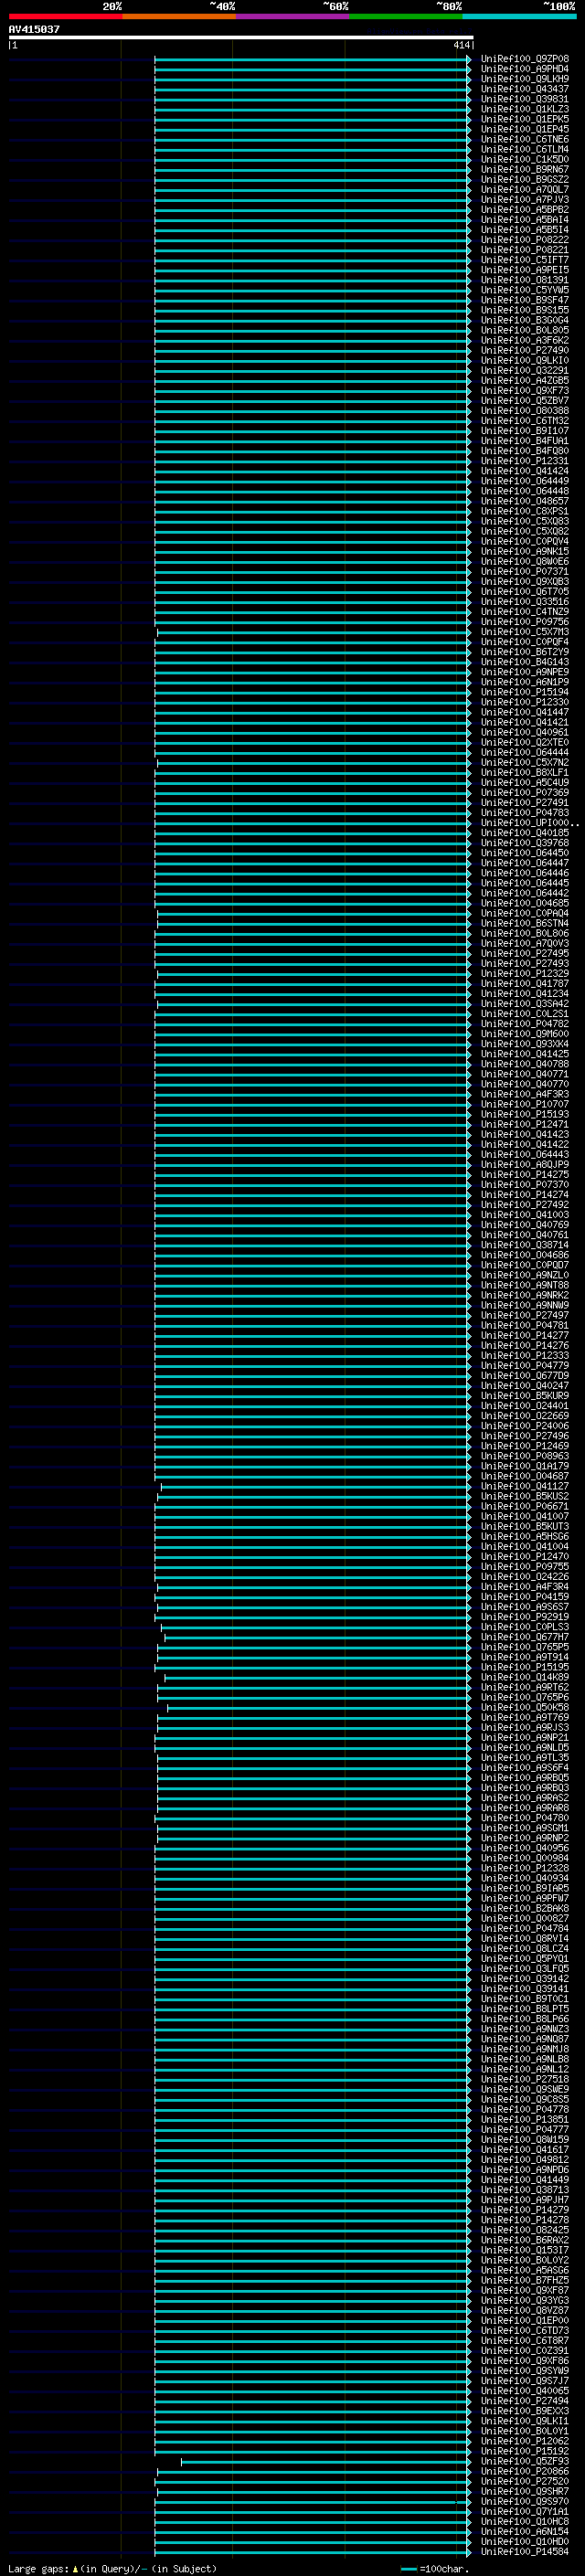Select label UniRef100_A9PEI5

pos(524,269)
